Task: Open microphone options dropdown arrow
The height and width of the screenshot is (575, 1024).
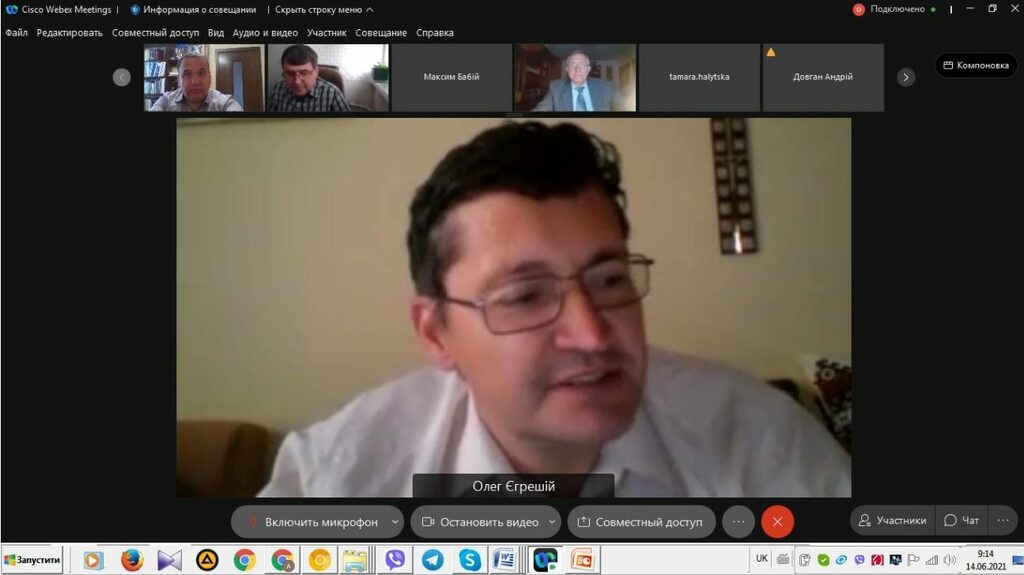Action: (396, 522)
